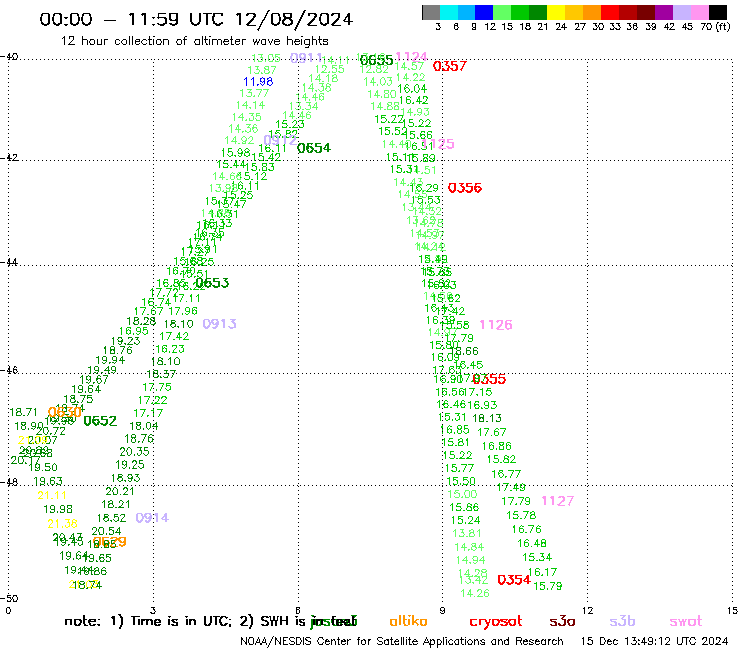The height and width of the screenshot is (650, 740).
Task: Click the chart title date 12/08/2024
Action: click(294, 19)
